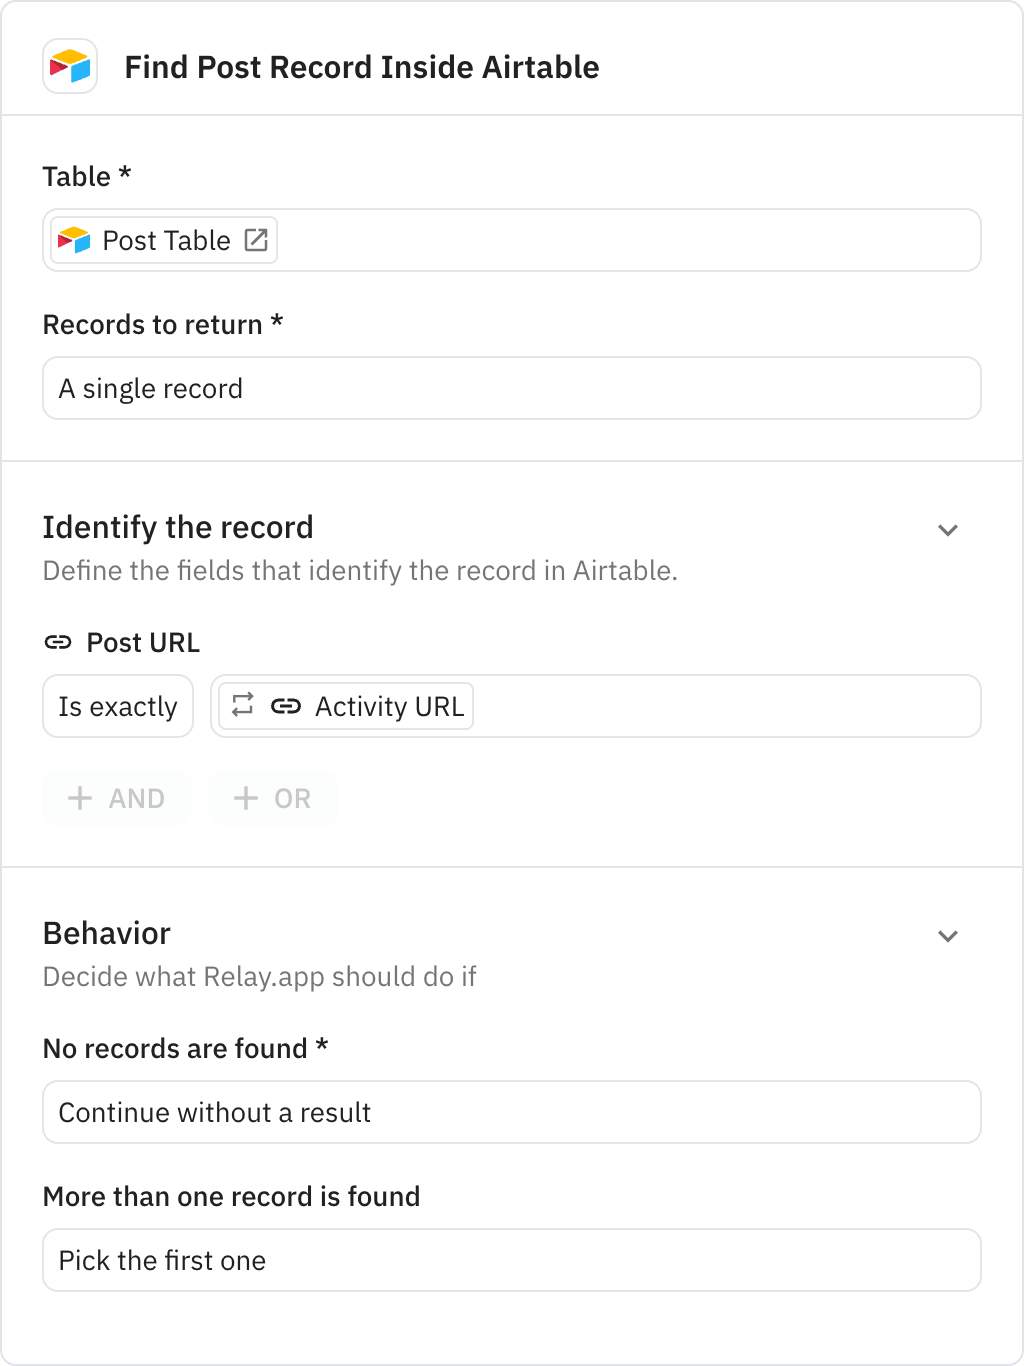This screenshot has width=1024, height=1366.
Task: Click the loop icon in the Activity URL token
Action: point(242,706)
